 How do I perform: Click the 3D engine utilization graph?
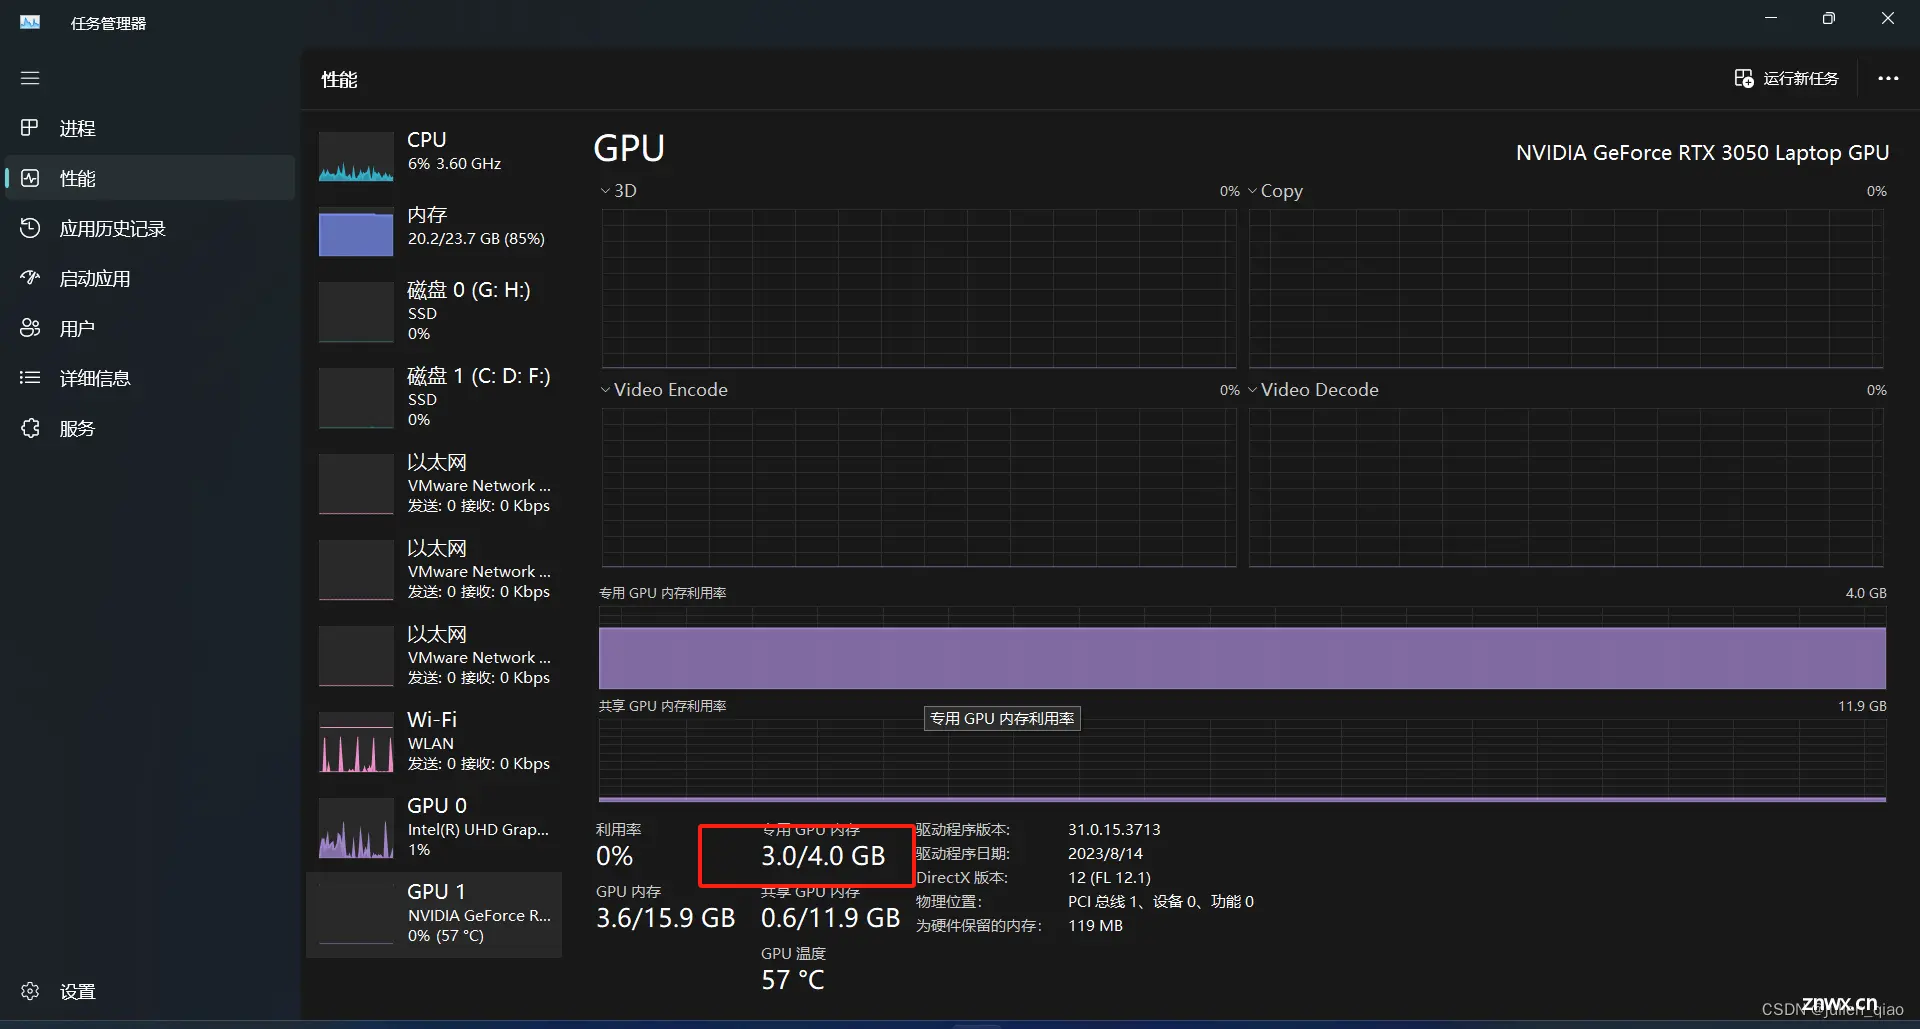click(918, 288)
